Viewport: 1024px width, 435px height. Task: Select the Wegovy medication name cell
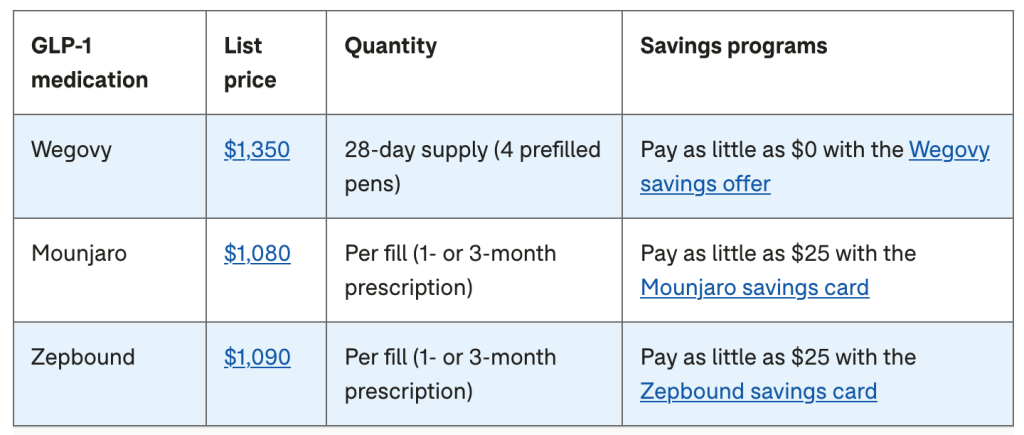point(71,150)
